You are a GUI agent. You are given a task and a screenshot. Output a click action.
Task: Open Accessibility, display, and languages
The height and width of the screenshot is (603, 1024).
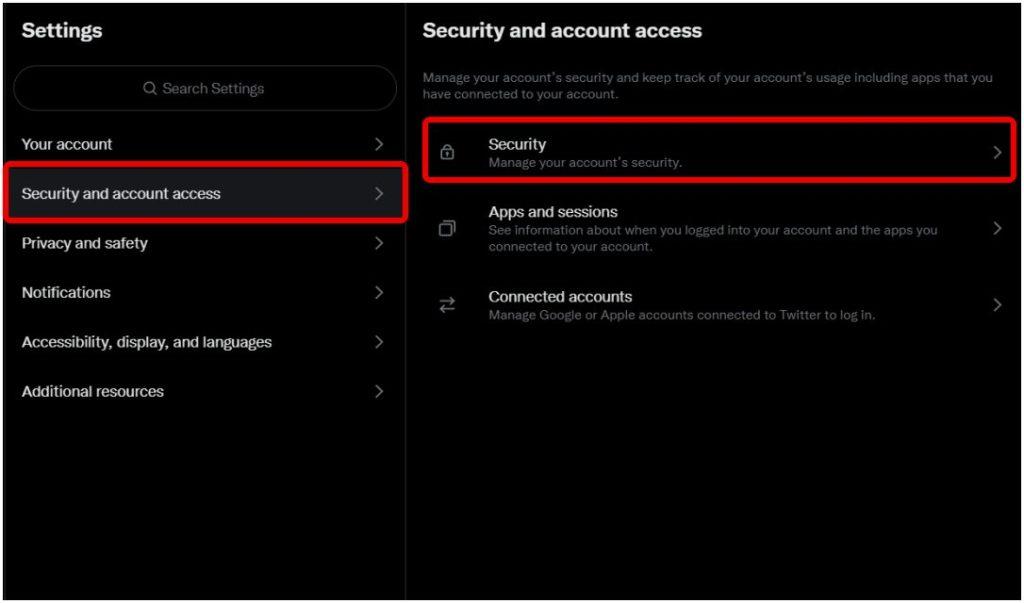204,342
